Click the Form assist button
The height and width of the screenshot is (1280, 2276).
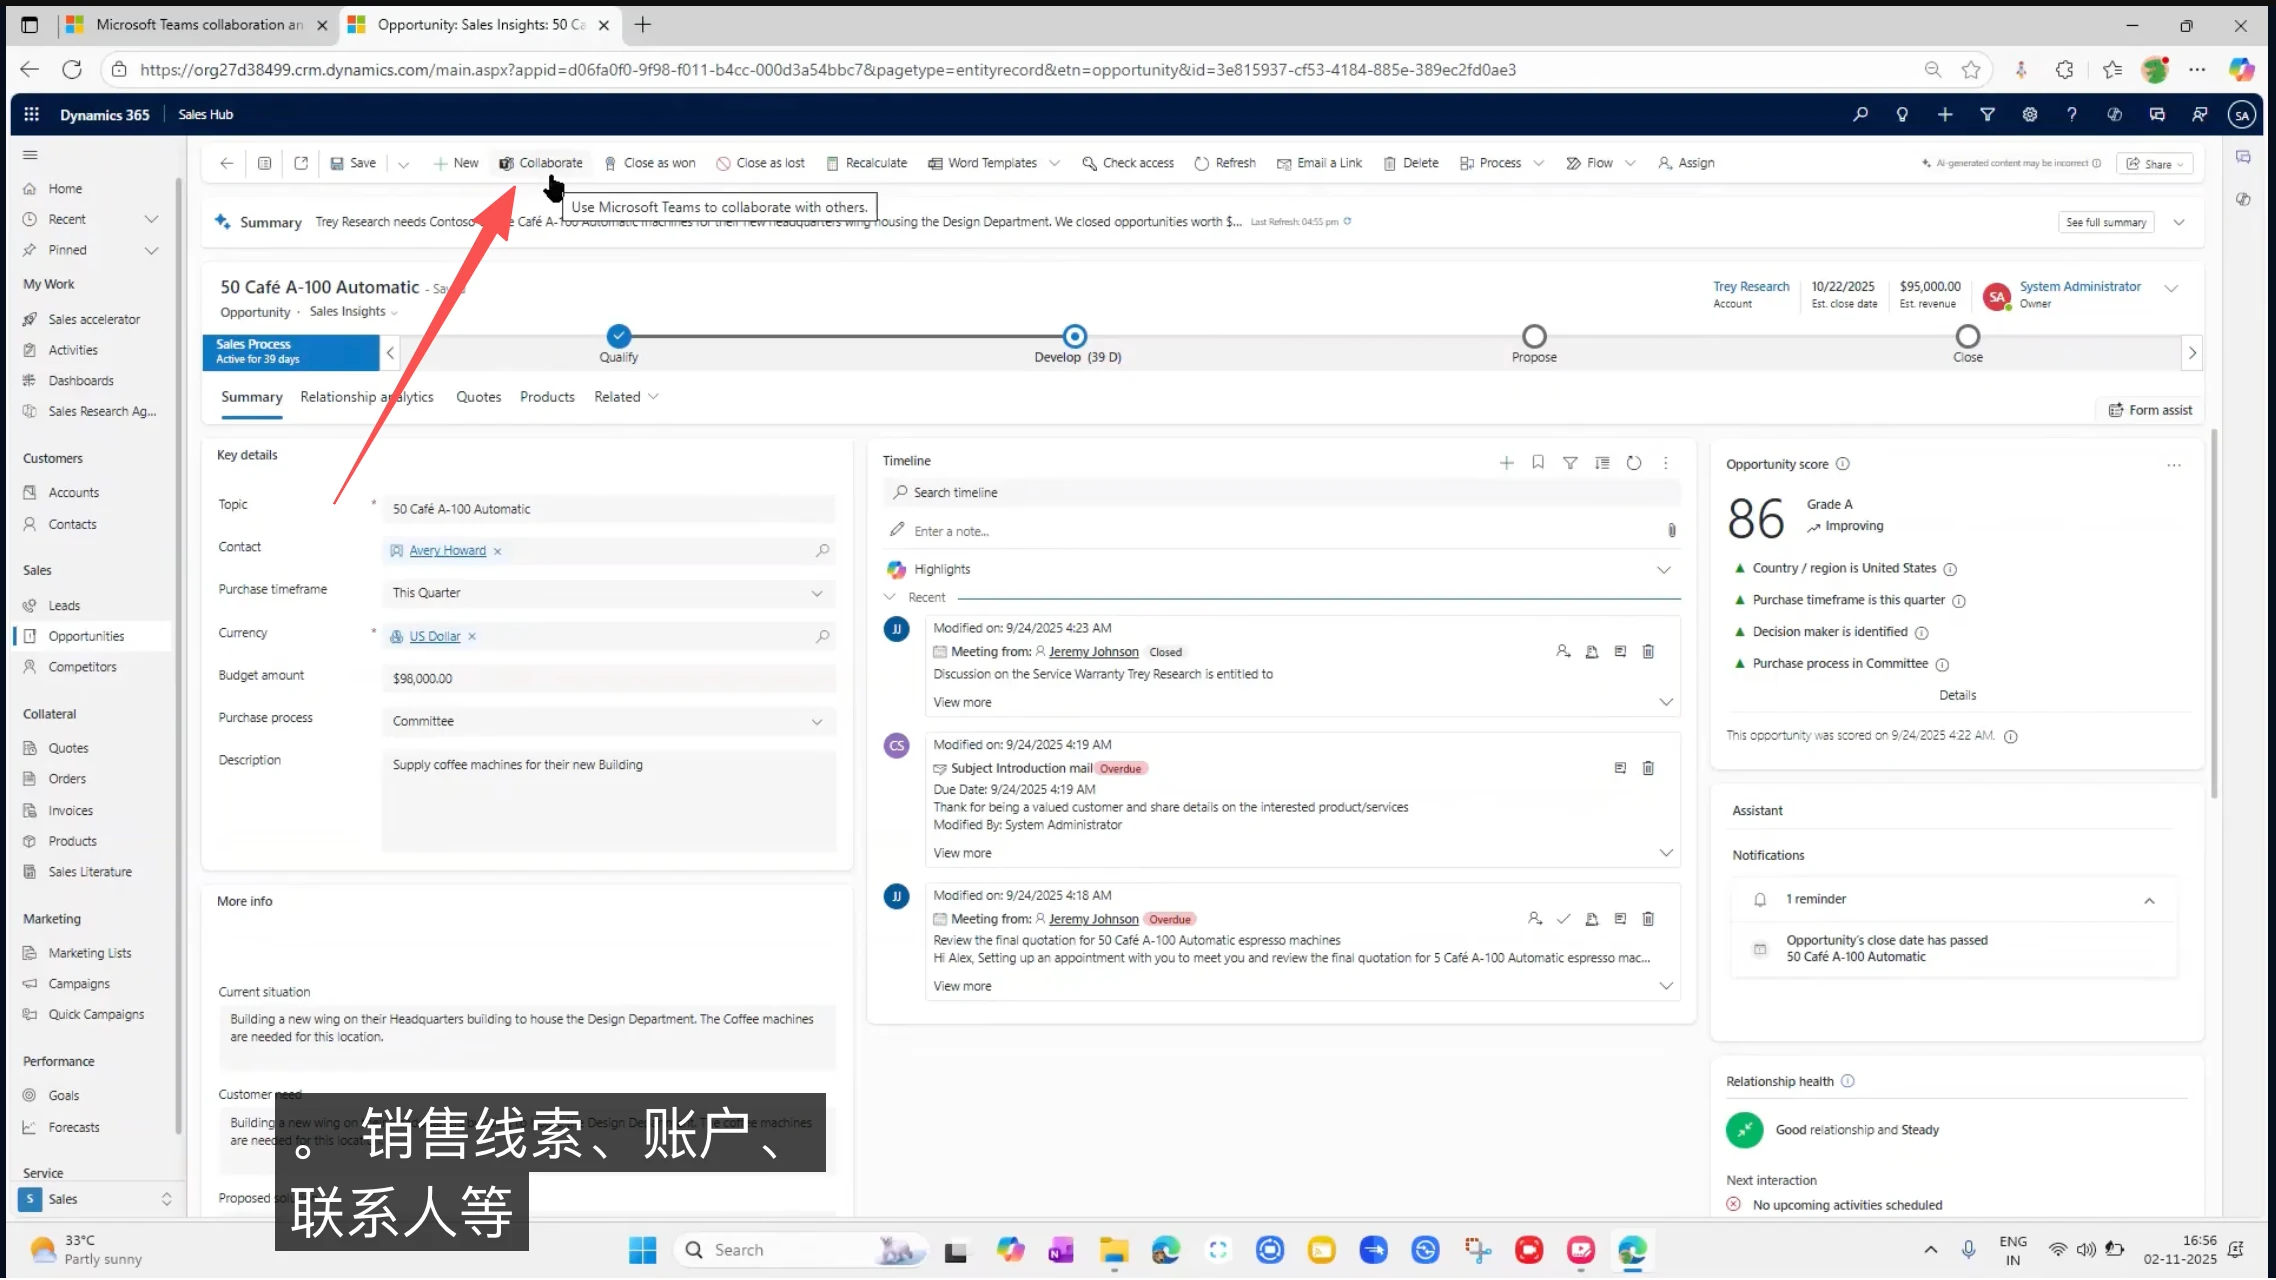[x=2150, y=410]
